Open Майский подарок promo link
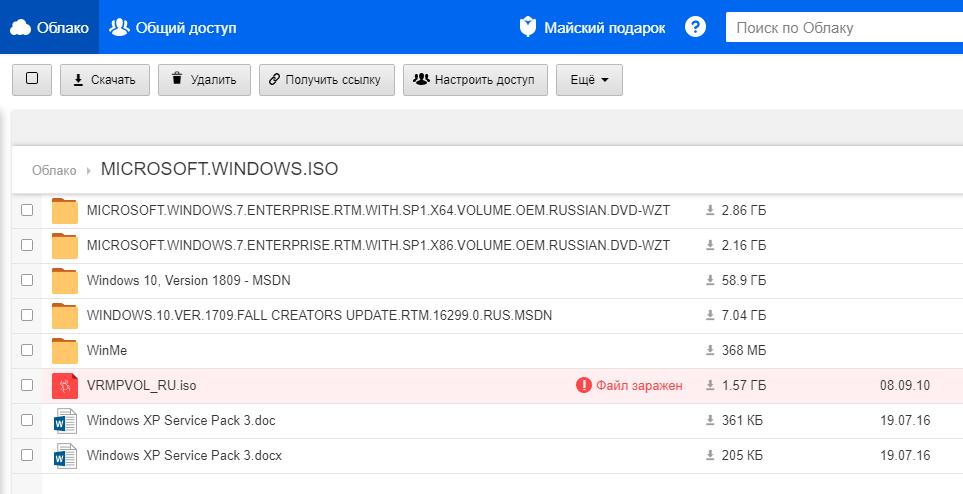963x494 pixels. [x=592, y=27]
